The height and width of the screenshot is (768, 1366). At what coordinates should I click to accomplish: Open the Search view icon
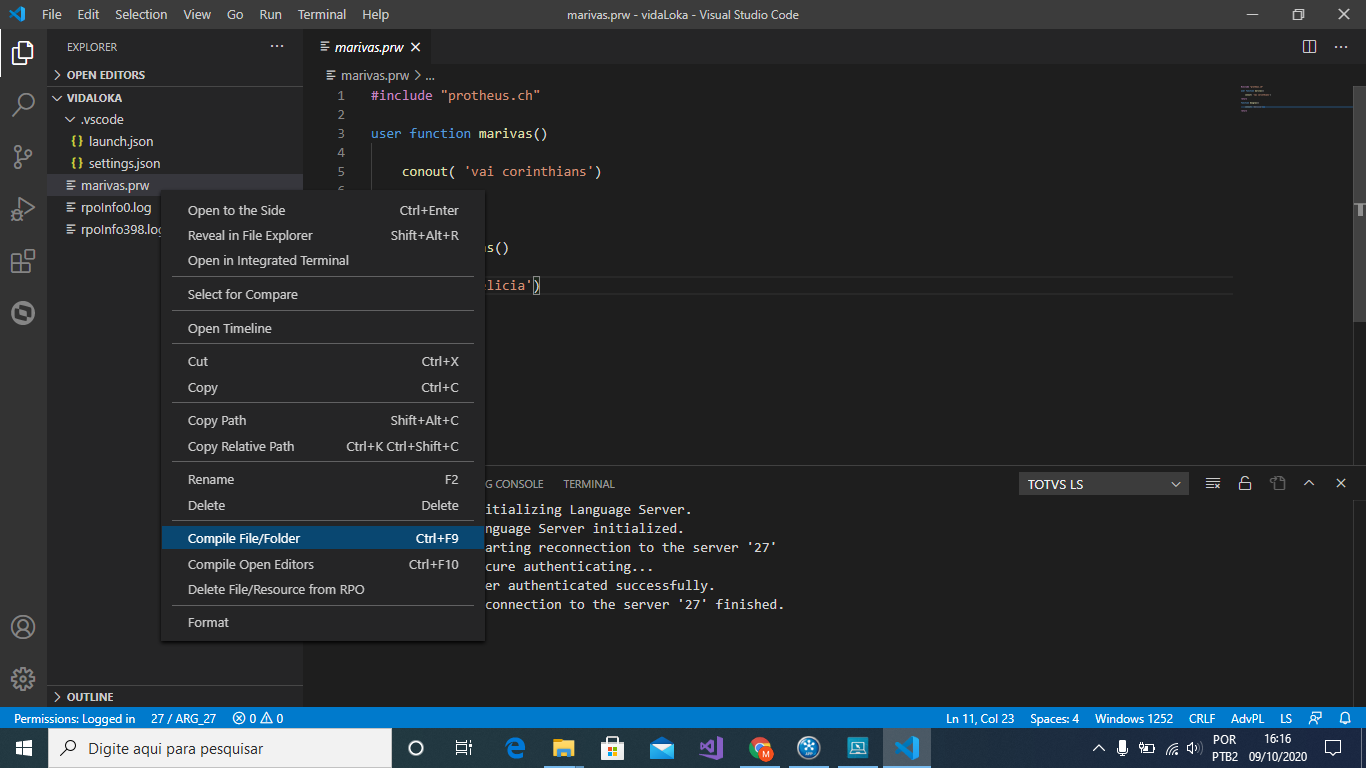coord(23,105)
